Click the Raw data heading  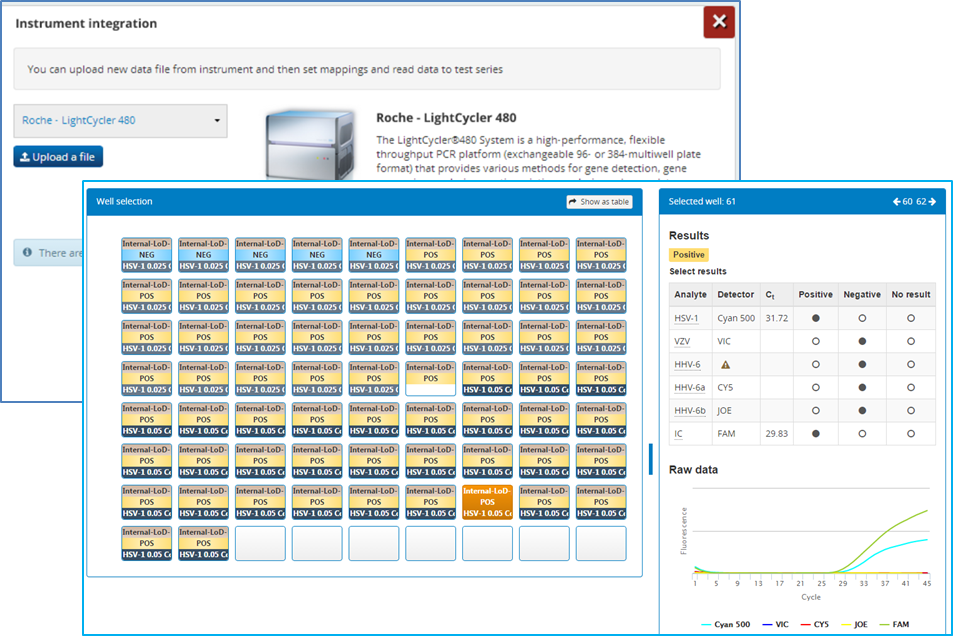[x=693, y=469]
